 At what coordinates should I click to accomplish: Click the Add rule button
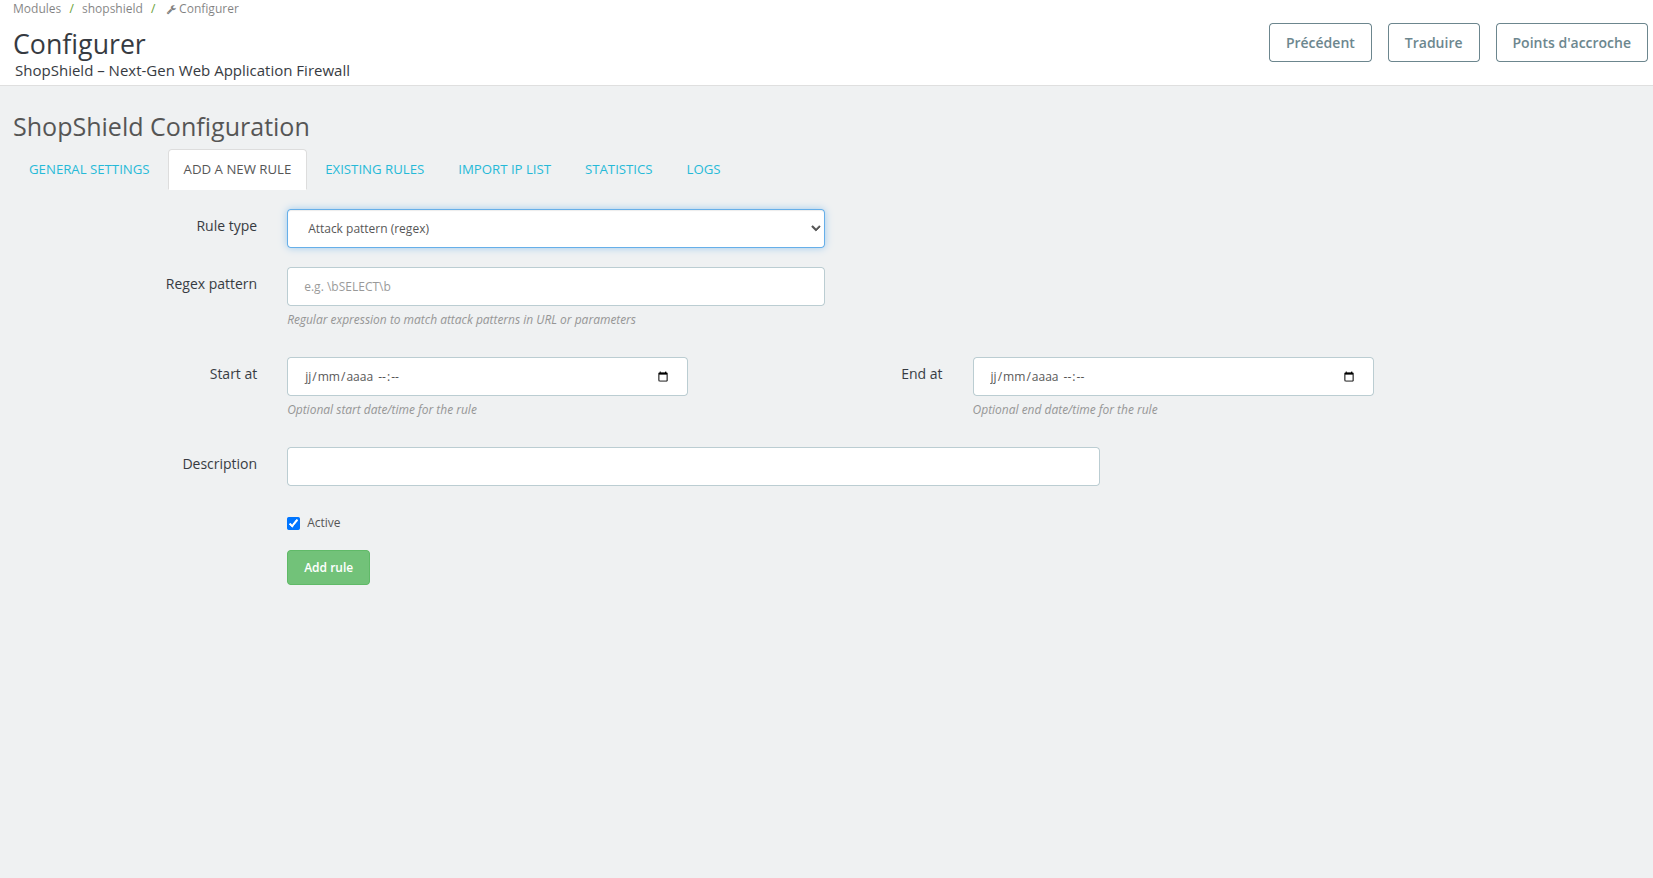click(328, 567)
